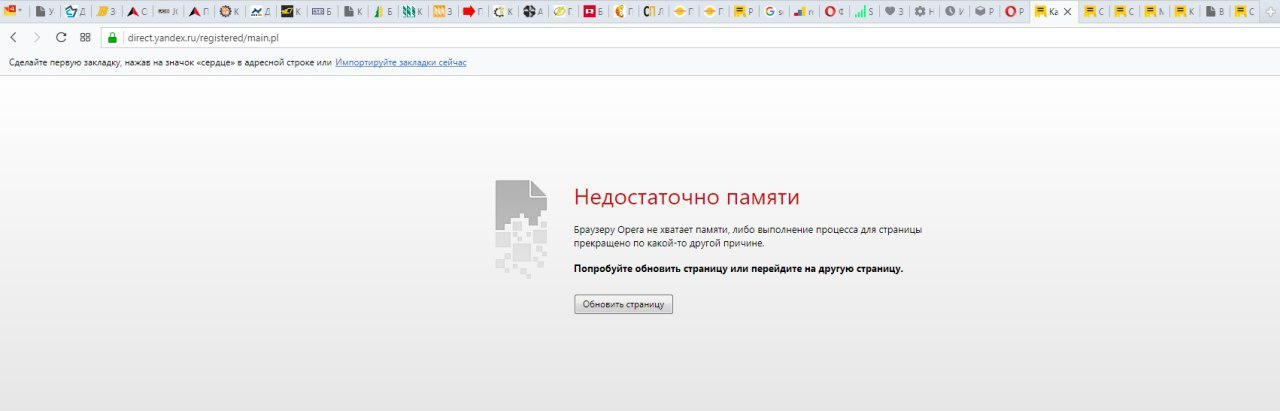
Task: Open the 'Импортируйте закладки сейчас' link
Action: [401, 62]
